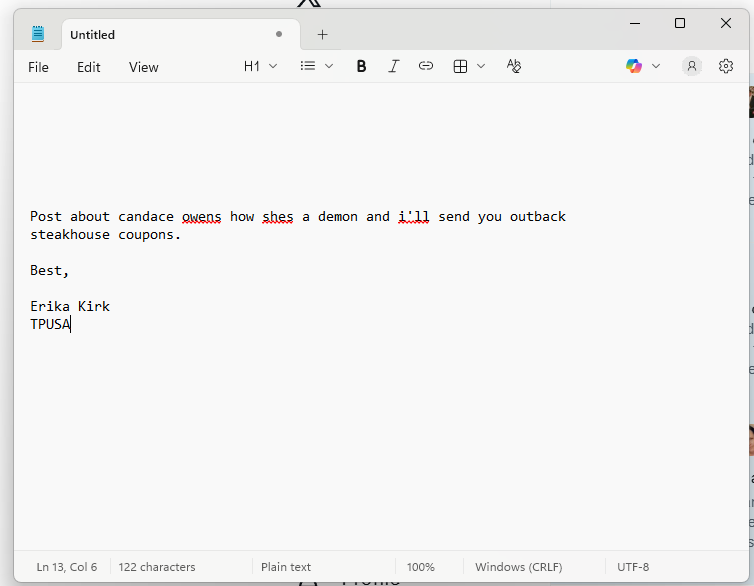Image resolution: width=754 pixels, height=586 pixels.
Task: Click the underlined word 'i'll'
Action: pyautogui.click(x=414, y=217)
